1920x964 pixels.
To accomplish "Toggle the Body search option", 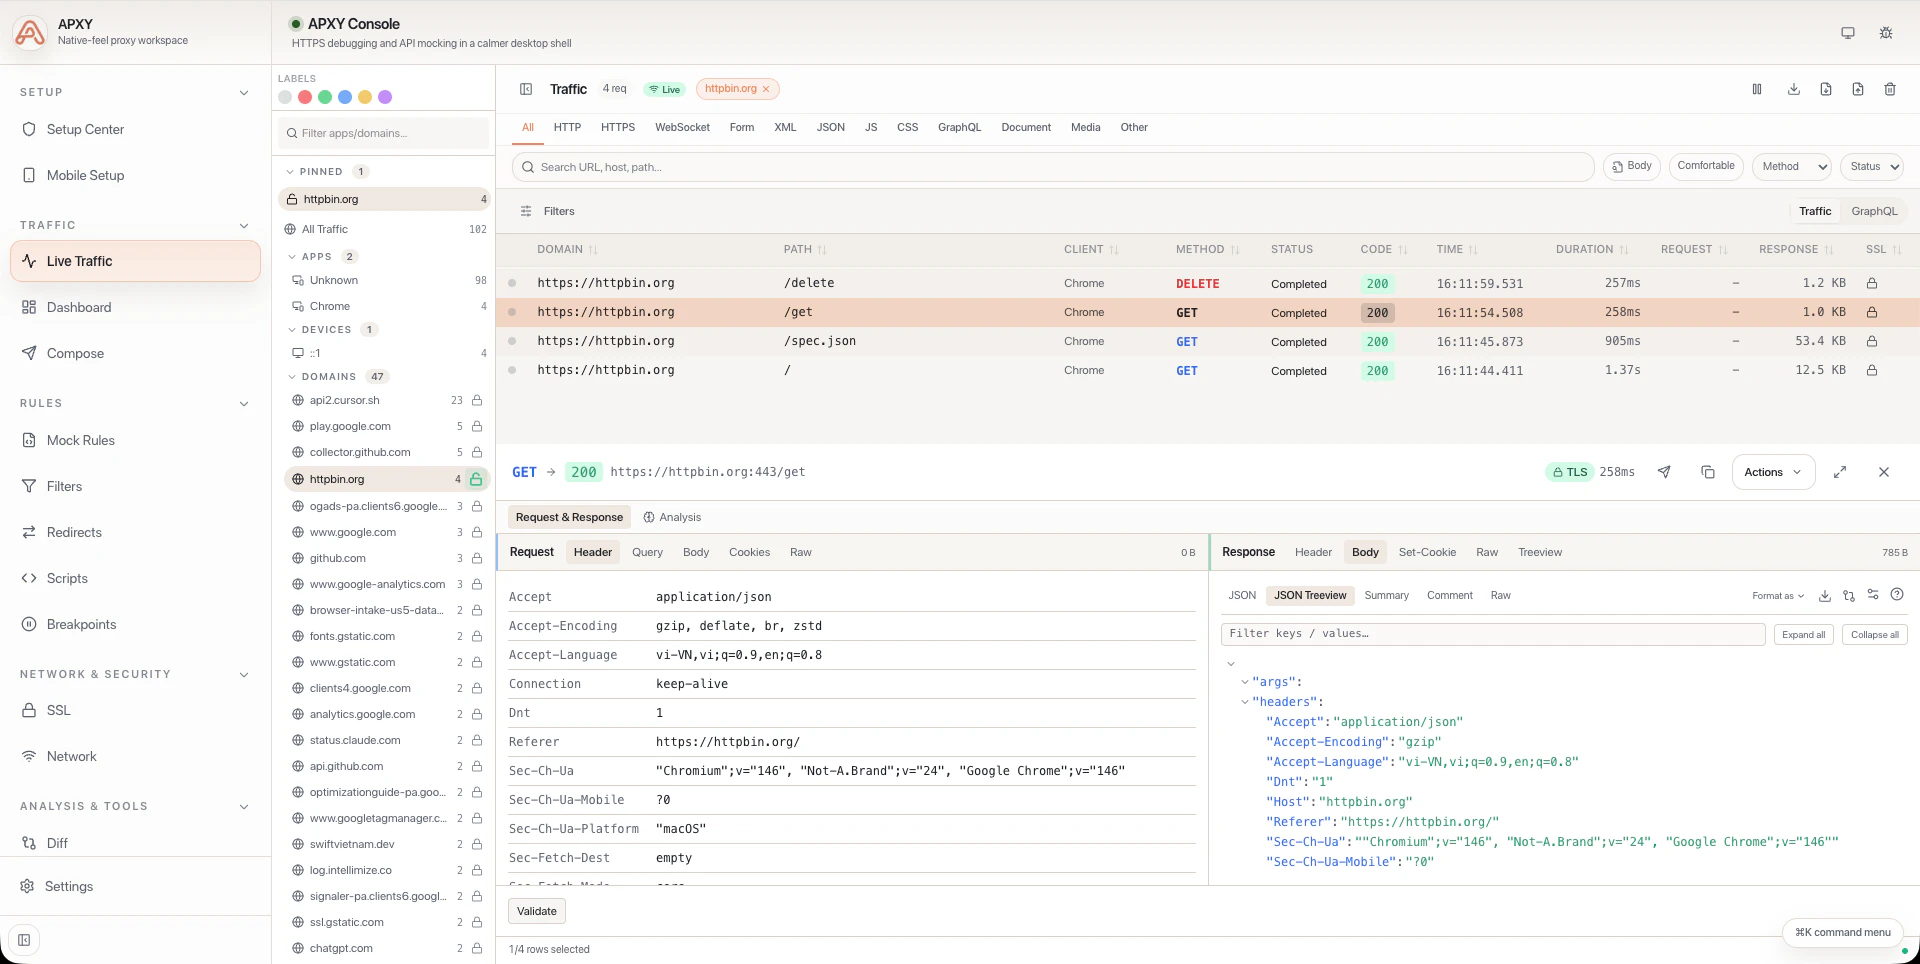I will click(x=1632, y=166).
